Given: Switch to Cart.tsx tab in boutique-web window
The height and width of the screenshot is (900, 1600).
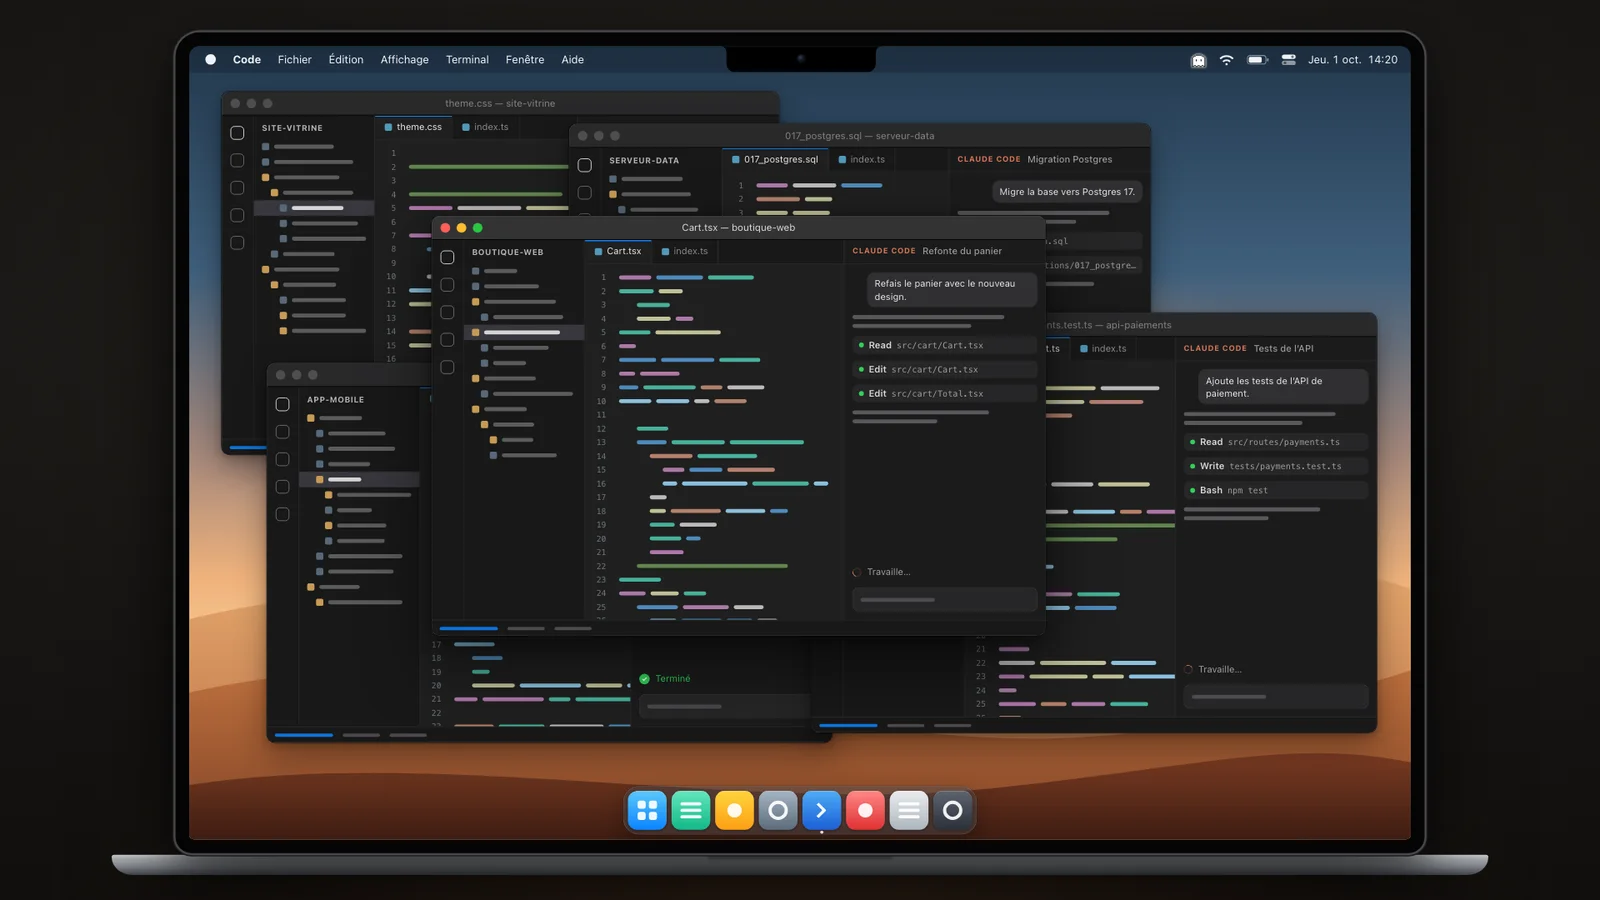Looking at the screenshot, I should 617,251.
